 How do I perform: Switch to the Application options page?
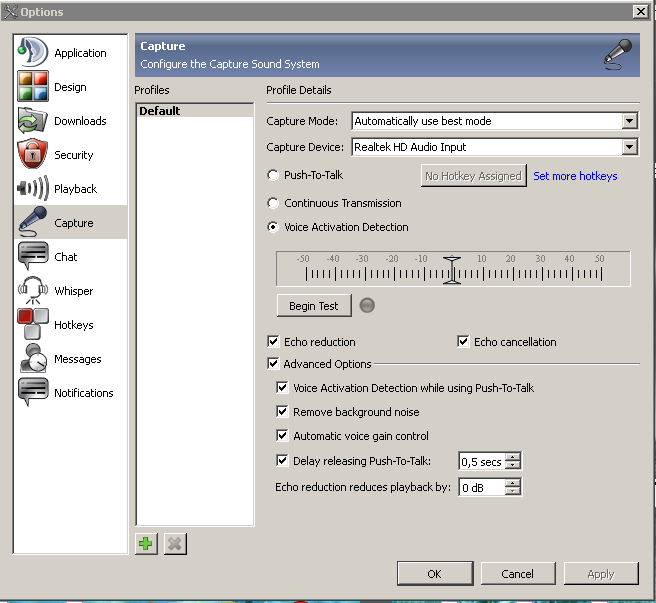[70, 52]
